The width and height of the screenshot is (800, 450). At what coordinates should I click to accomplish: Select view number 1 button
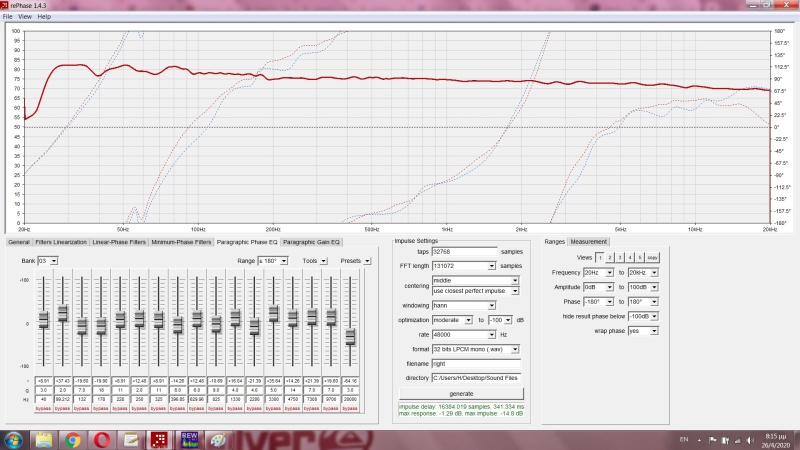(600, 257)
